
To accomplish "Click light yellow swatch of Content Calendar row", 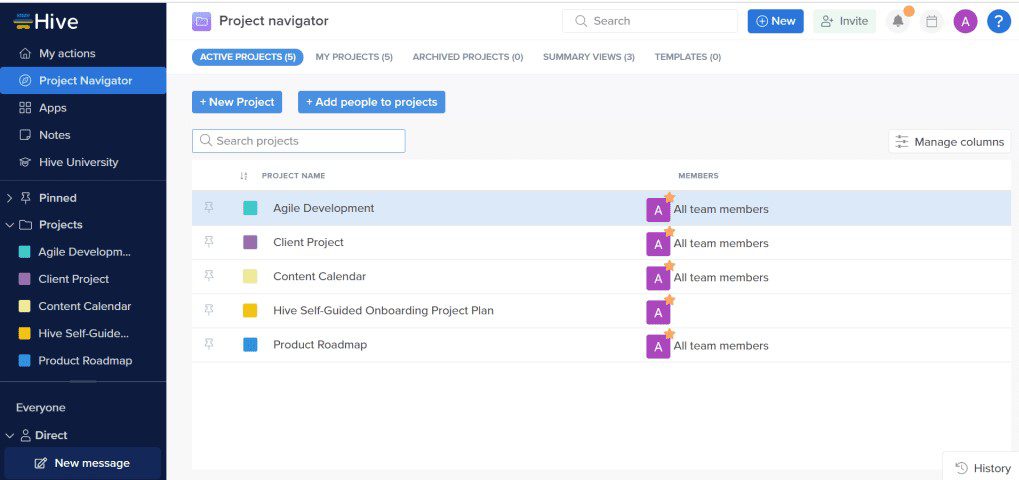I will [250, 277].
